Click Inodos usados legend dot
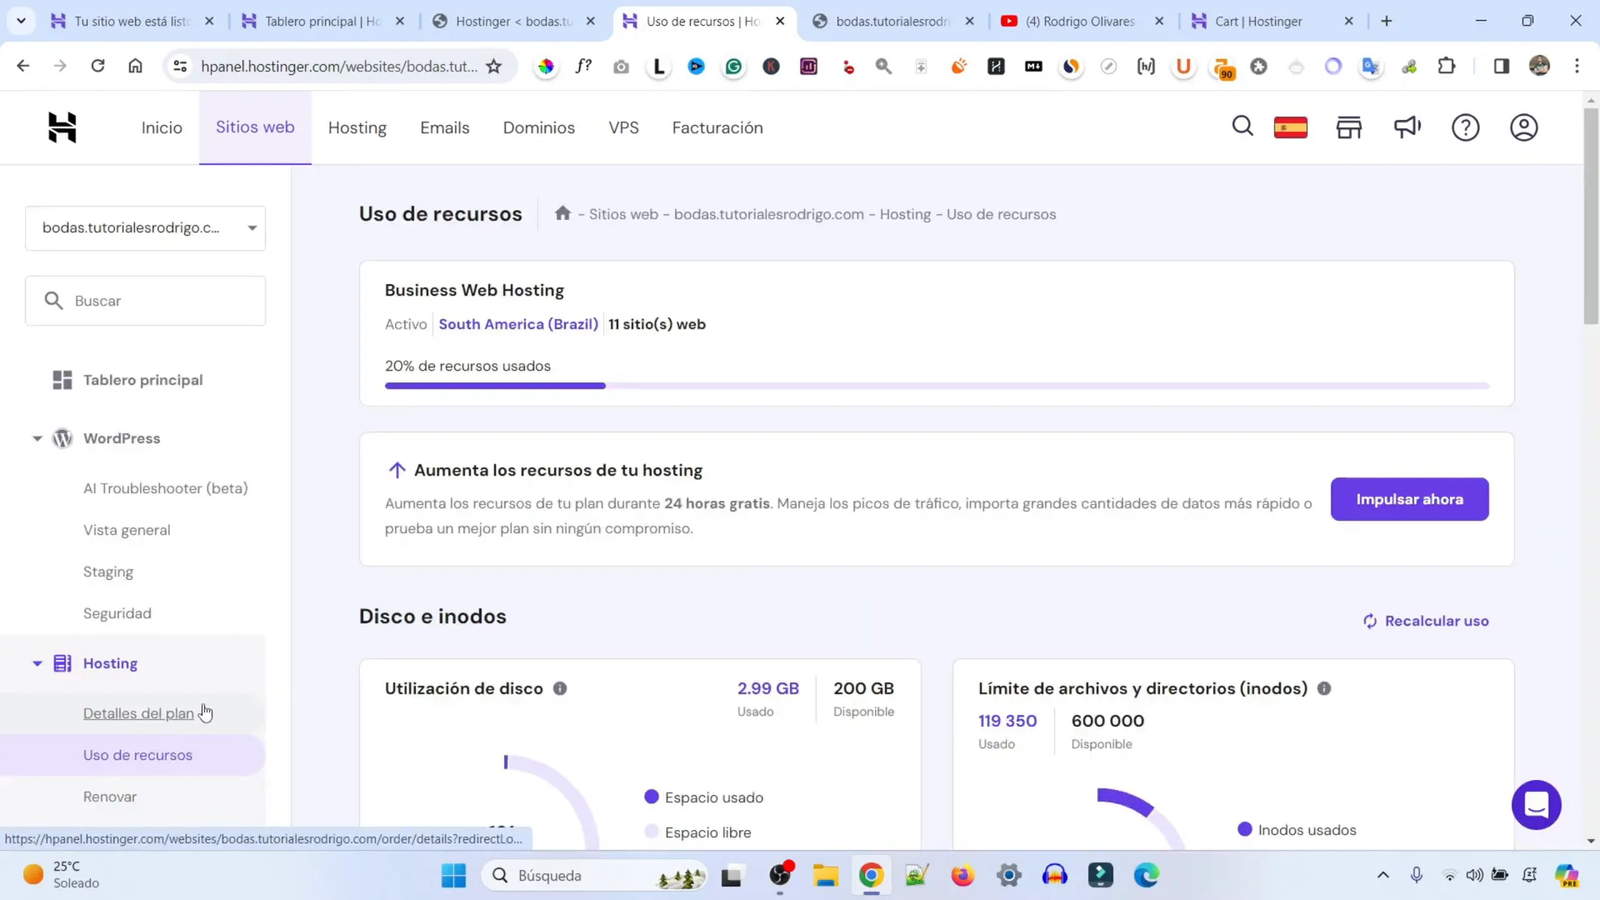 click(x=1245, y=829)
